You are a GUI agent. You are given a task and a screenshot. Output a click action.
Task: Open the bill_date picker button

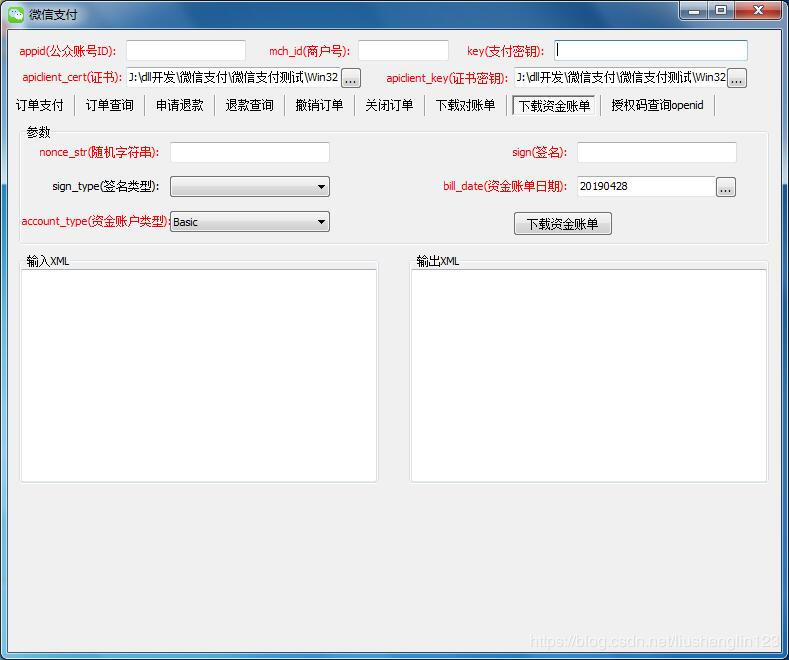[726, 187]
